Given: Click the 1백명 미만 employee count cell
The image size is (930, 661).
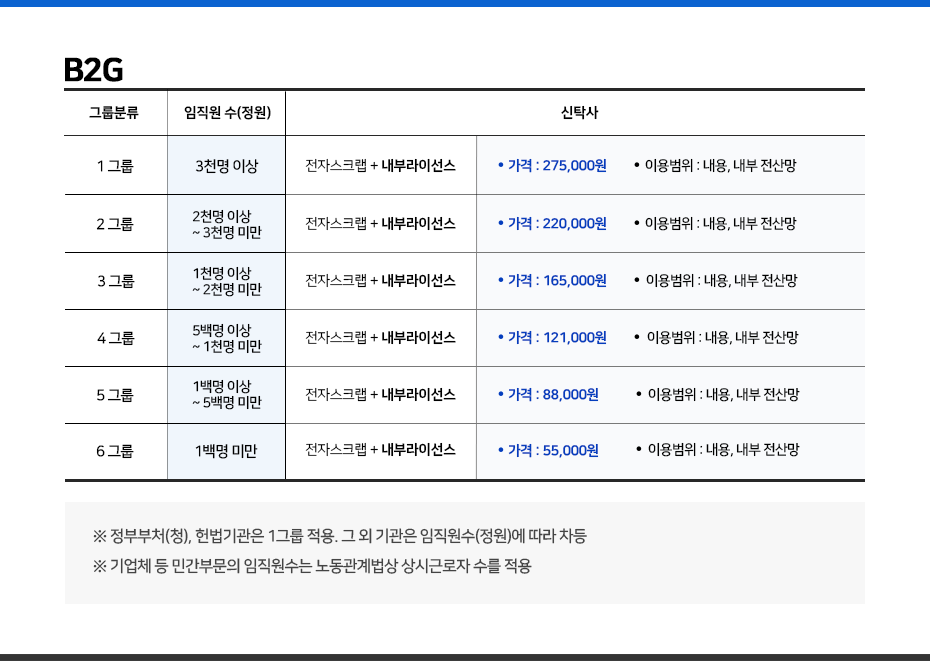Looking at the screenshot, I should pos(226,451).
